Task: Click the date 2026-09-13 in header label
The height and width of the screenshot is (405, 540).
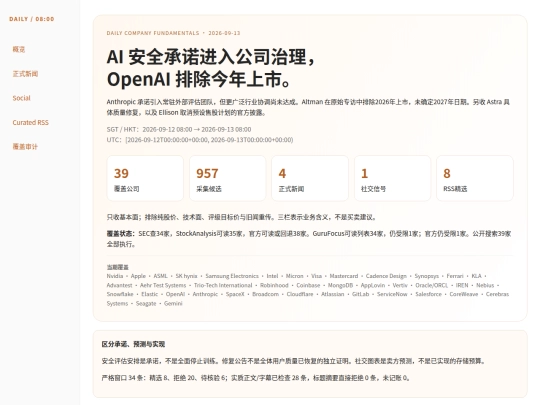Action: point(224,33)
